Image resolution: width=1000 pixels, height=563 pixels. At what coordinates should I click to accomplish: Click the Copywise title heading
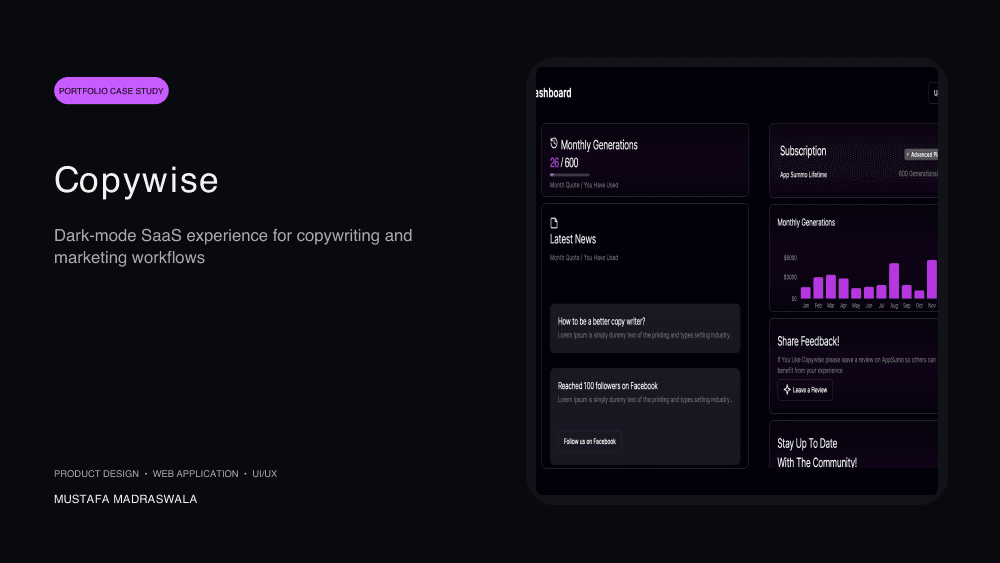pos(136,180)
